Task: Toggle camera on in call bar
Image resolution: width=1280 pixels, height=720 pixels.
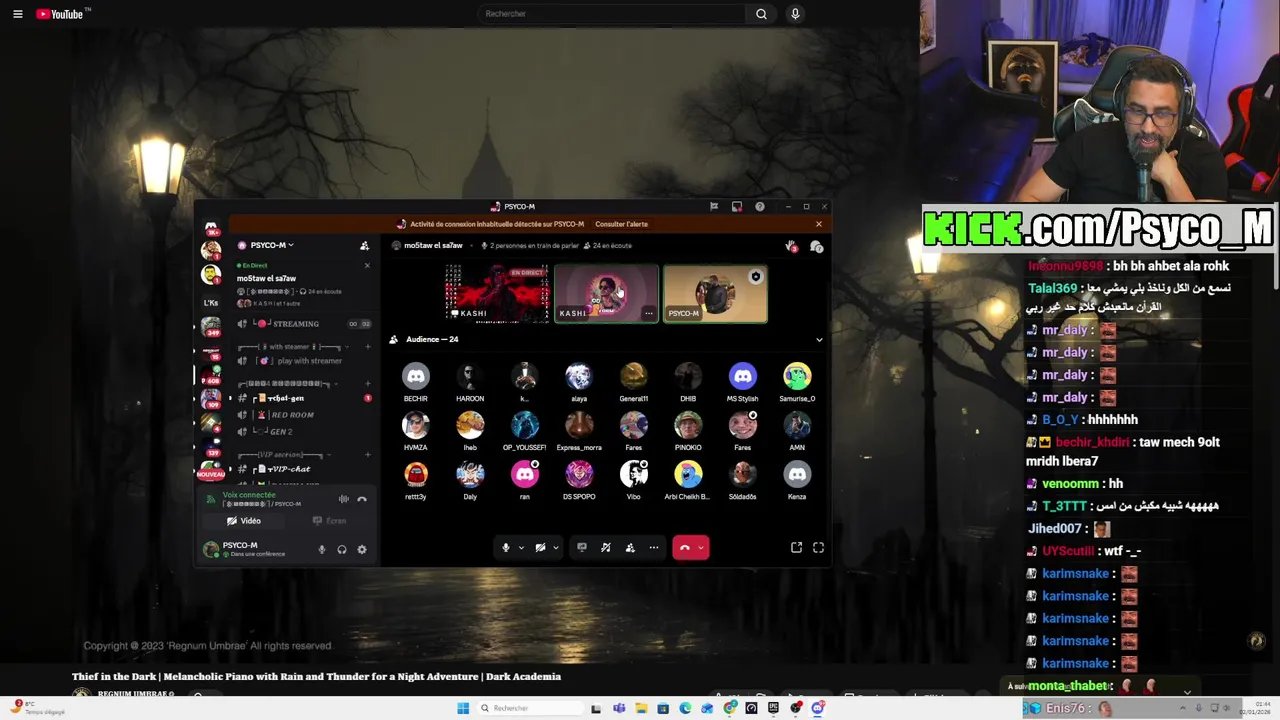Action: click(x=540, y=547)
